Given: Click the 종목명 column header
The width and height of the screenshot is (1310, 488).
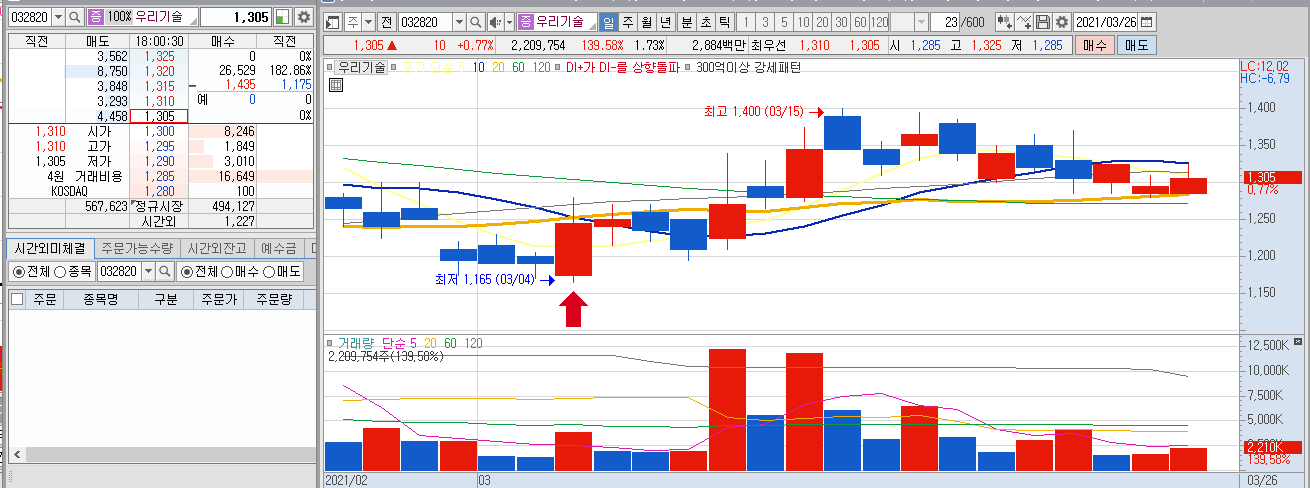Looking at the screenshot, I should 100,298.
